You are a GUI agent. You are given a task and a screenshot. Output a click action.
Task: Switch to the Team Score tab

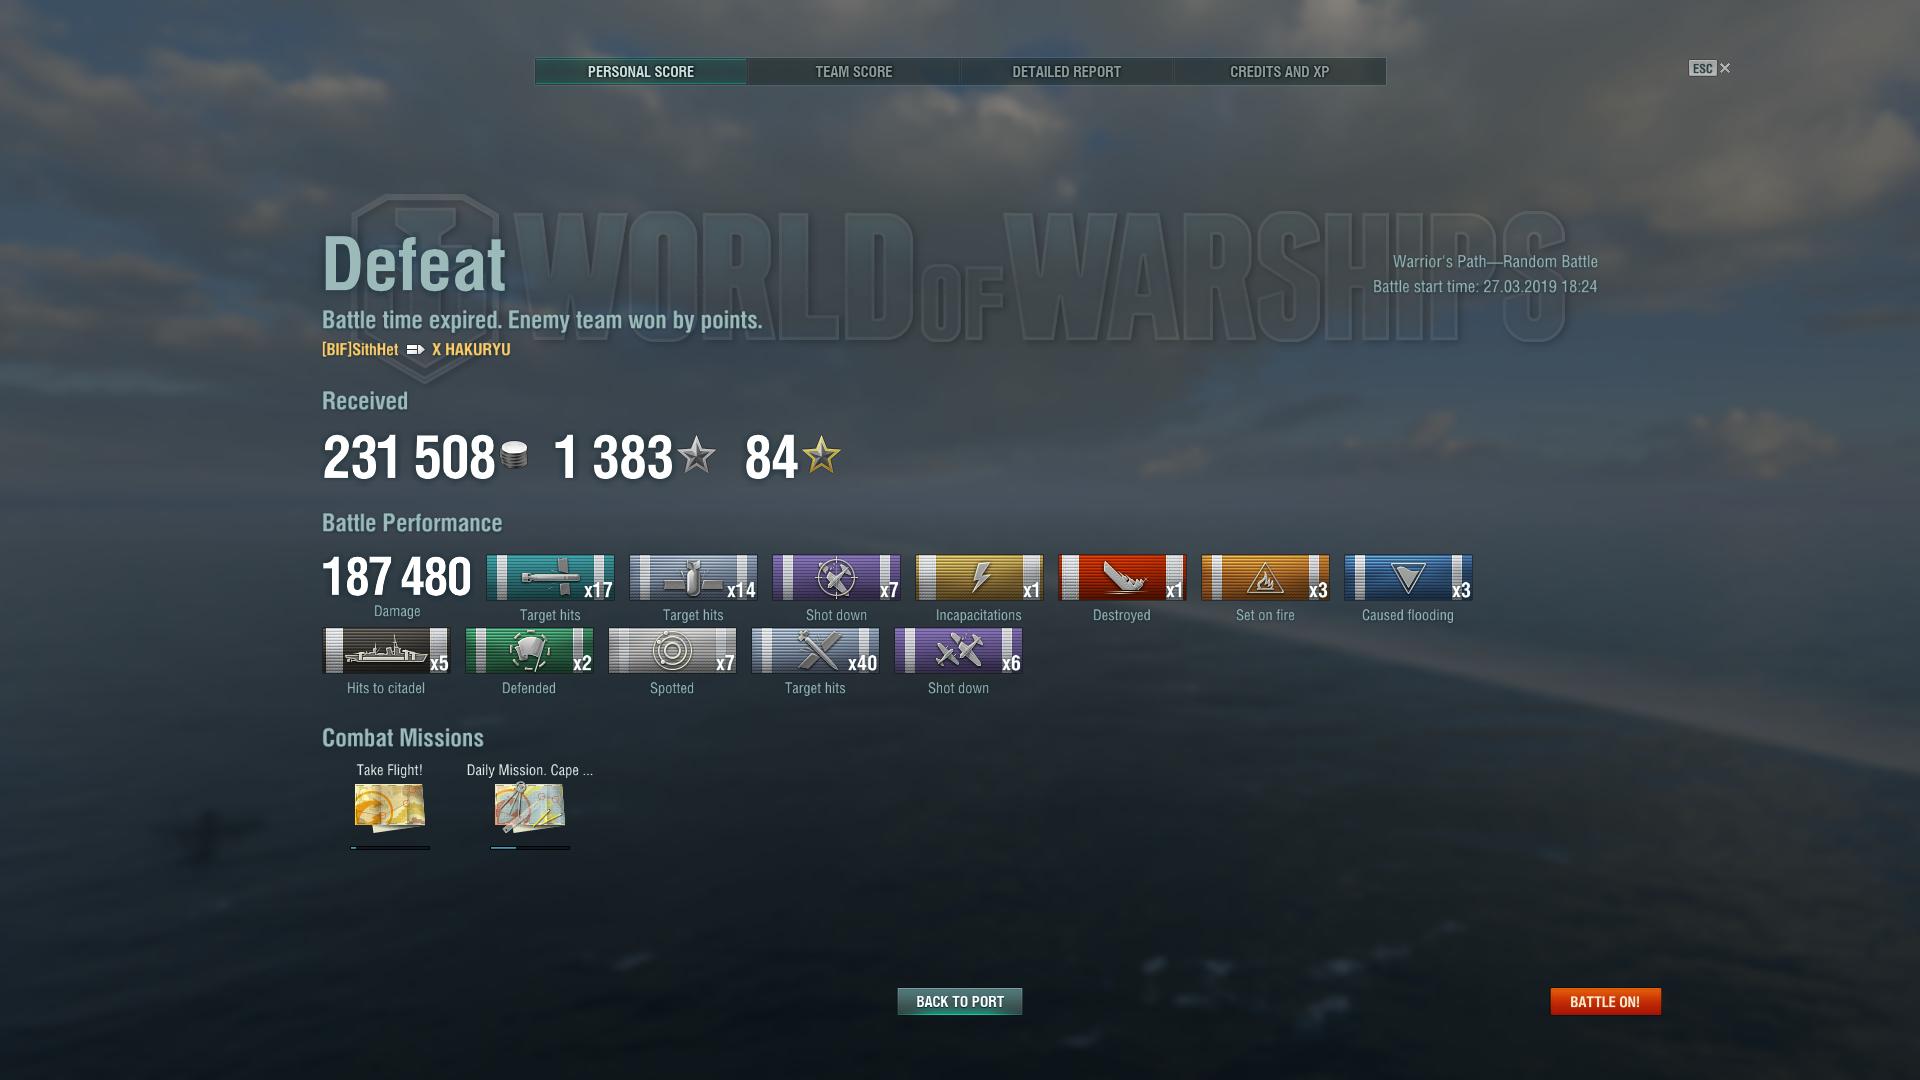(853, 72)
